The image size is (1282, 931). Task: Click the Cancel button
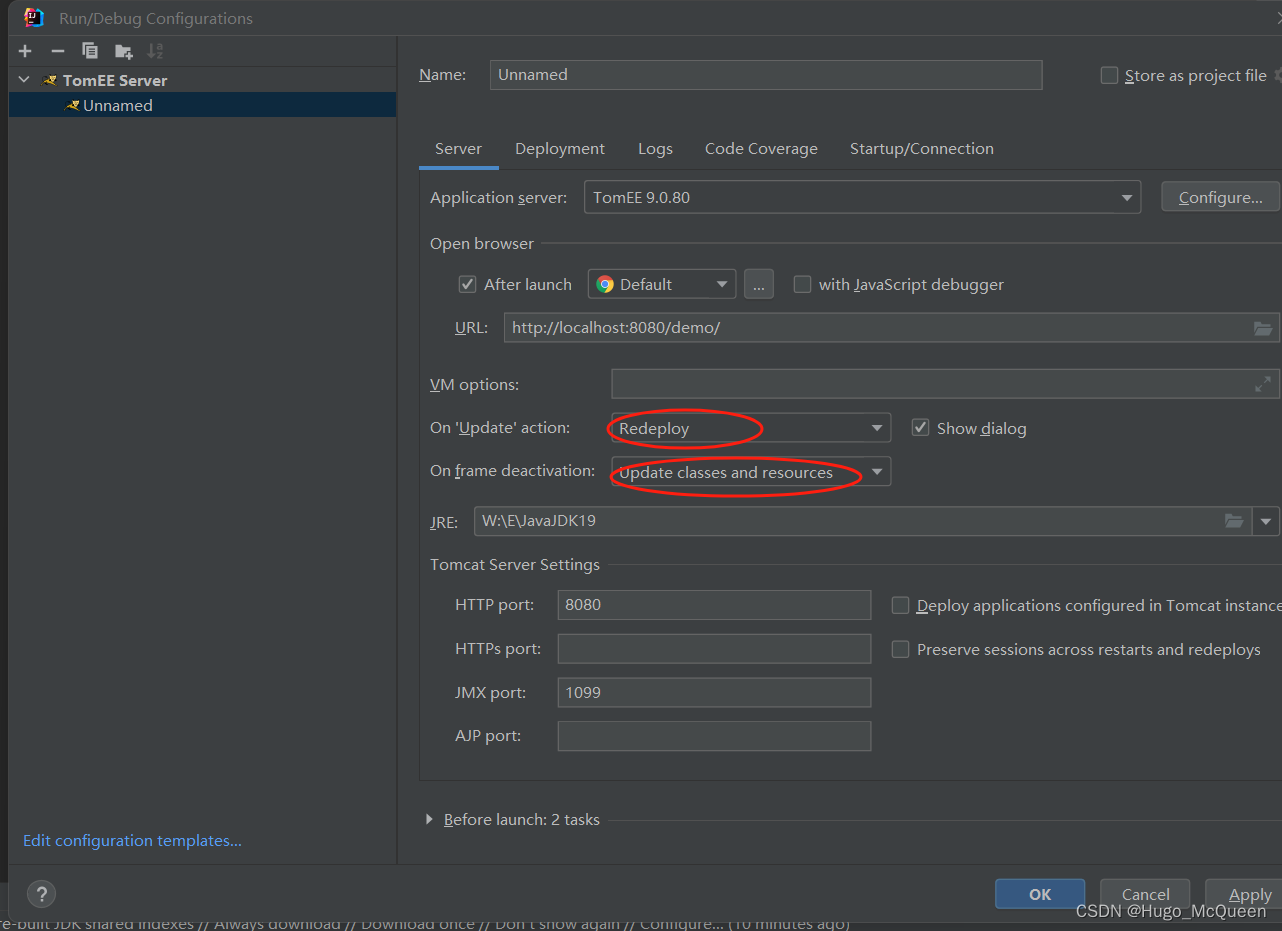click(x=1145, y=894)
